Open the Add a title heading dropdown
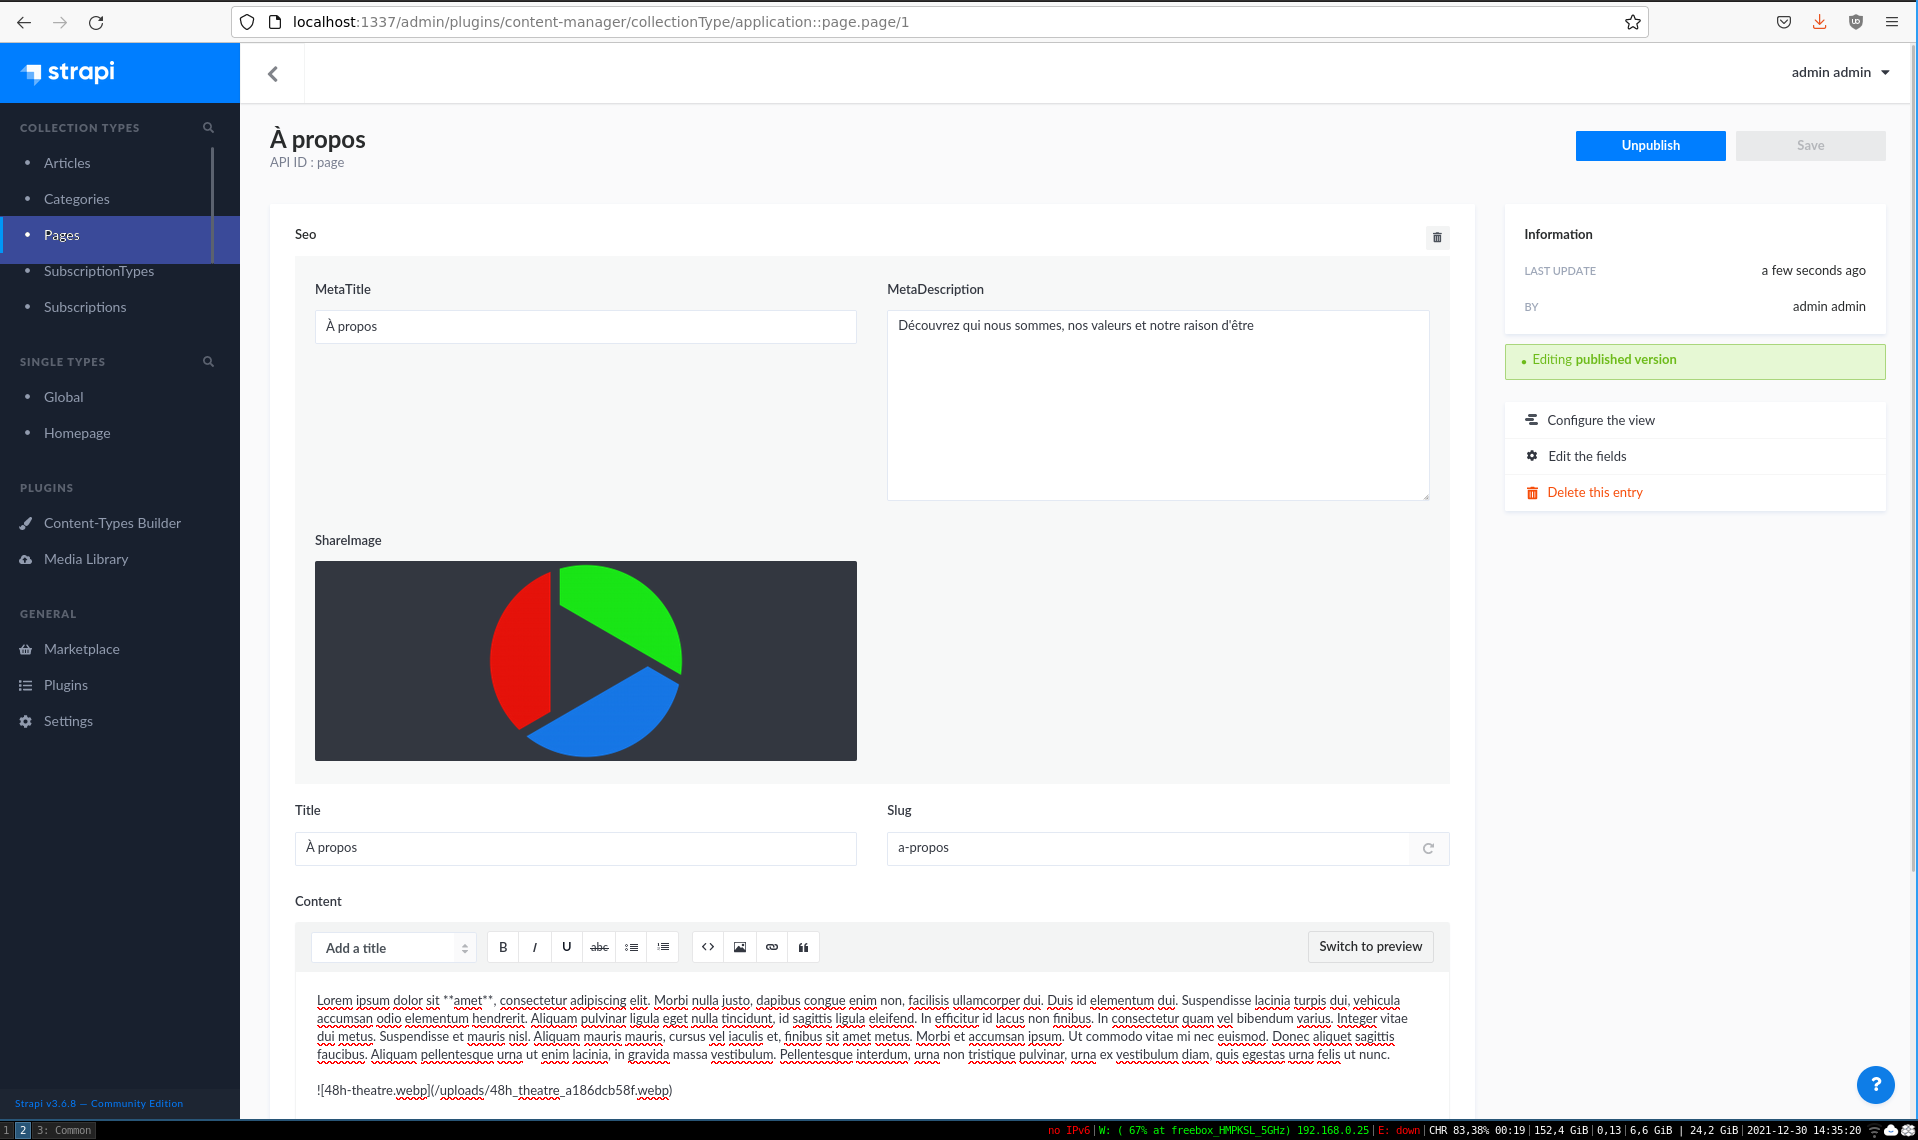The image size is (1918, 1140). point(394,948)
